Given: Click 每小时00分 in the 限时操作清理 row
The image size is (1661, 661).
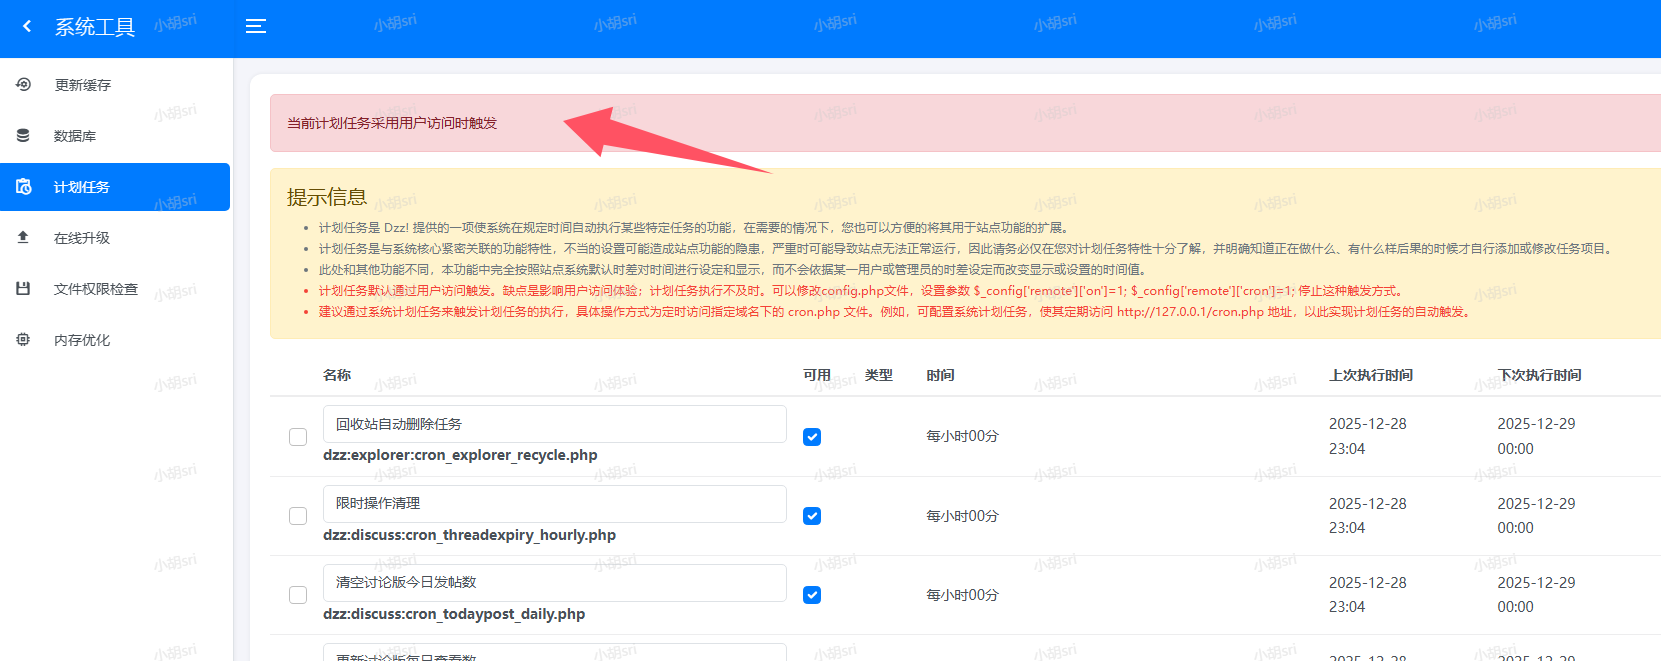Looking at the screenshot, I should tap(962, 516).
